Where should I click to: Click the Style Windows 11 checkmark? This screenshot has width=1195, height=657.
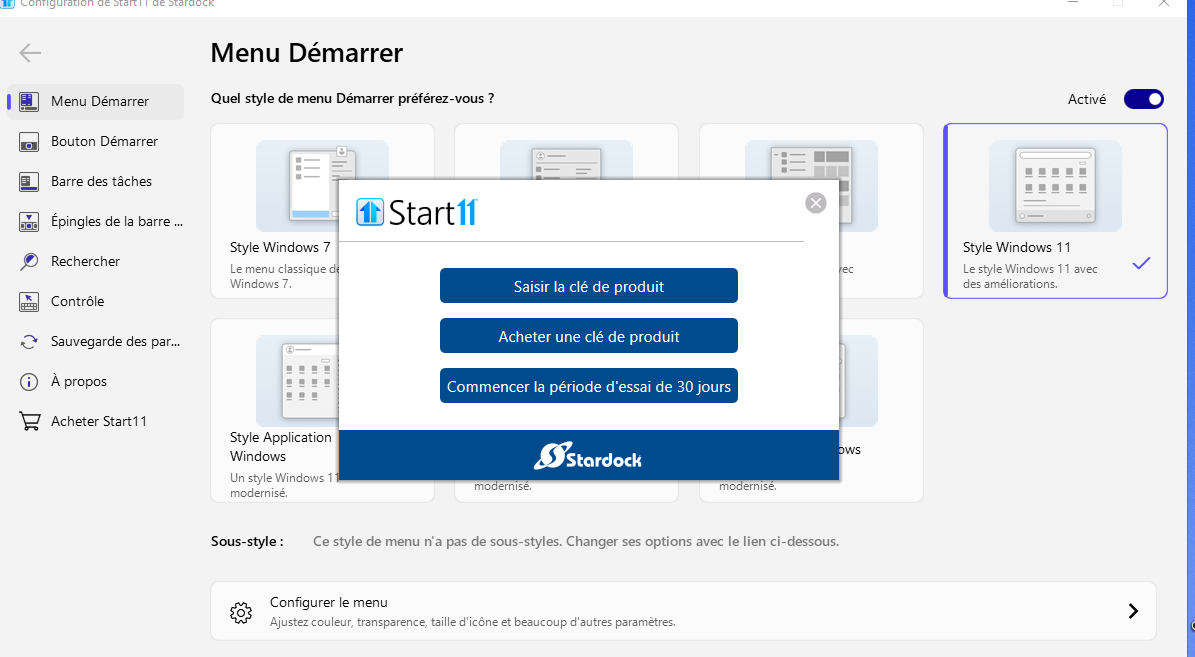point(1141,264)
